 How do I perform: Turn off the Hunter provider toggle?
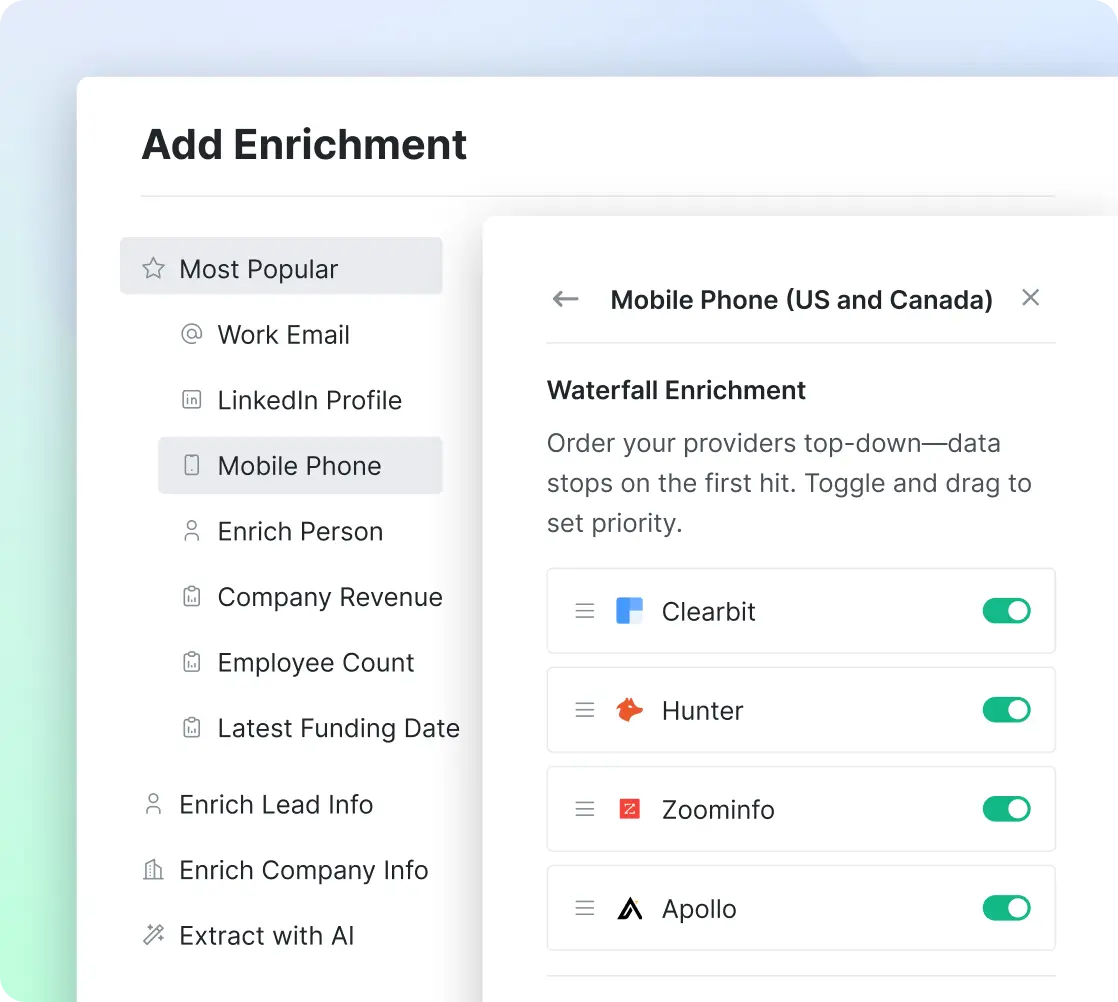[x=1006, y=710]
